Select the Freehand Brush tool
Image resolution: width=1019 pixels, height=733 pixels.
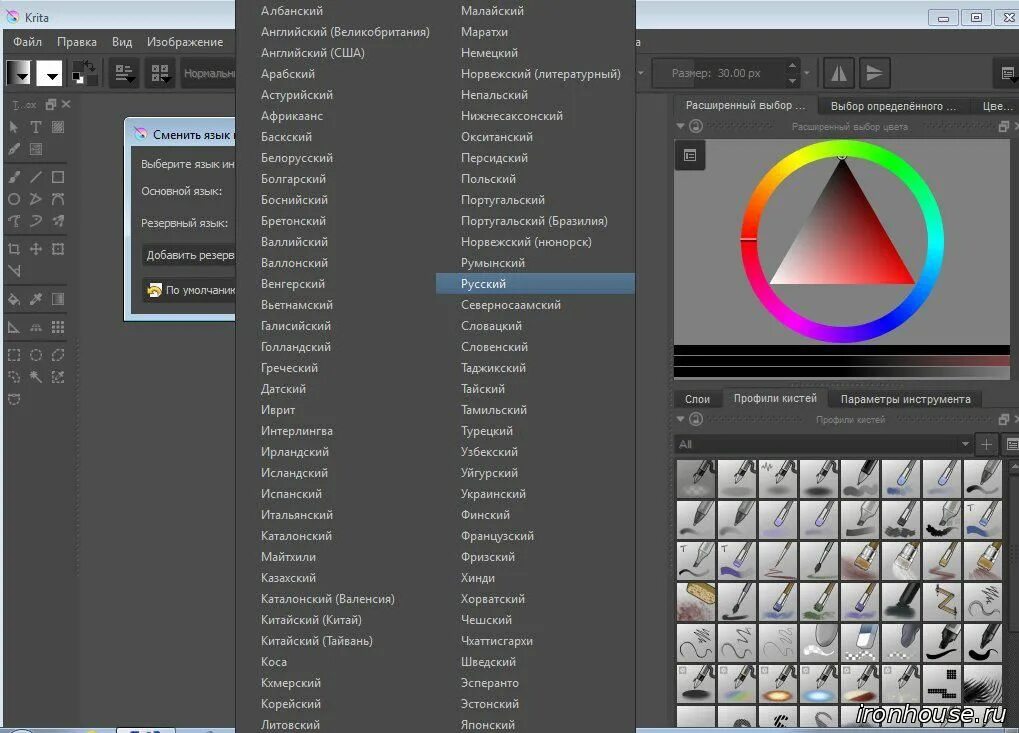(14, 177)
